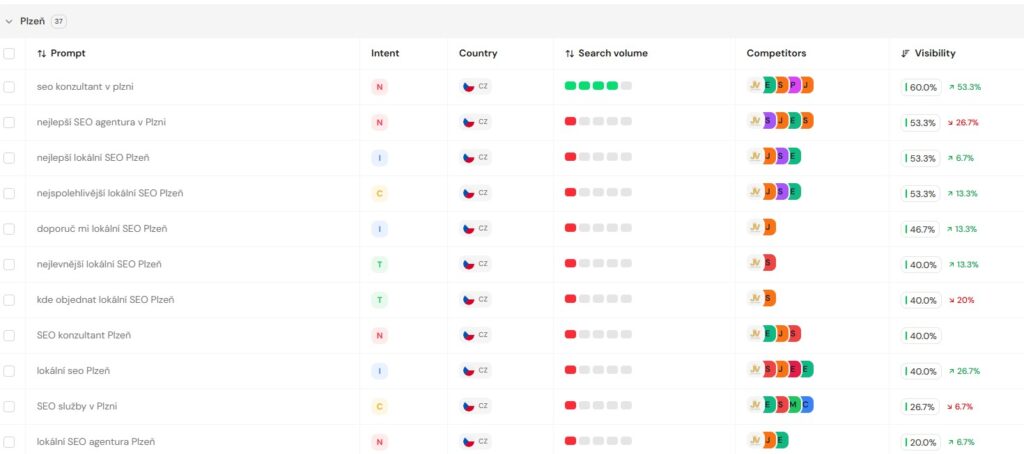Click competitor avatars for 'seo konzultant v plzni'
Image resolution: width=1024 pixels, height=454 pixels.
(x=781, y=86)
